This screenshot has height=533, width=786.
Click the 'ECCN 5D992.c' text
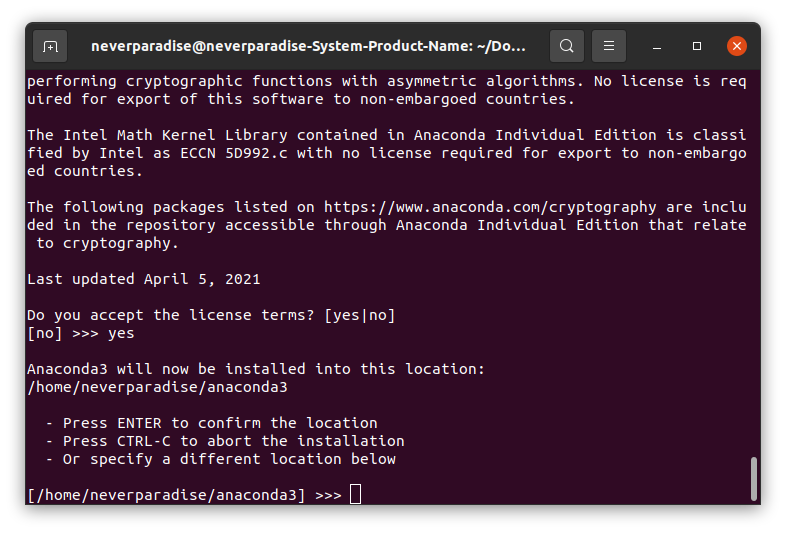pos(234,153)
